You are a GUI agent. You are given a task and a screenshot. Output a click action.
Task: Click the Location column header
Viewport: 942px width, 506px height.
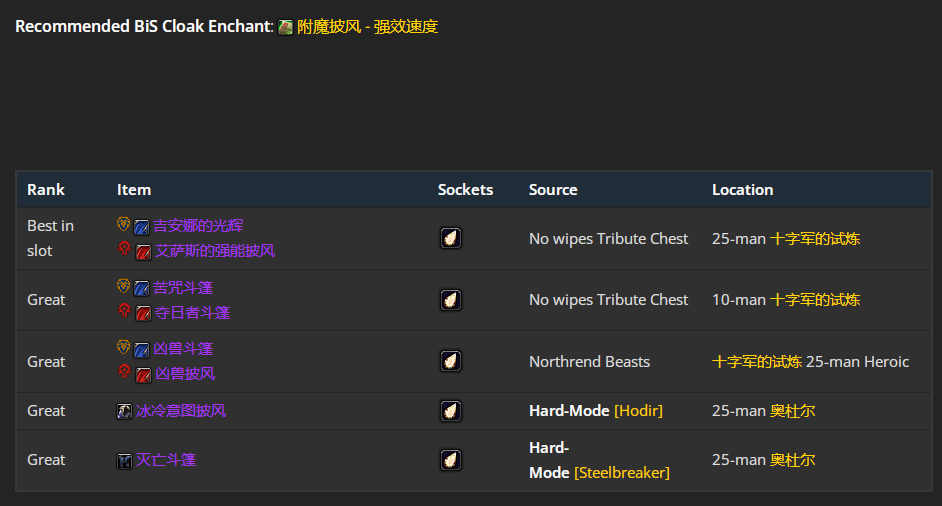742,190
